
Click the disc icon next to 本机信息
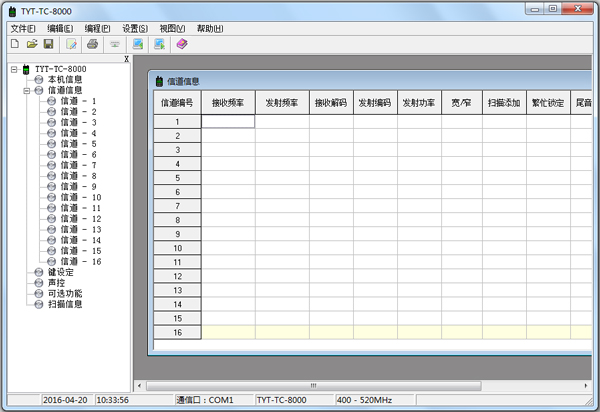pyautogui.click(x=39, y=80)
